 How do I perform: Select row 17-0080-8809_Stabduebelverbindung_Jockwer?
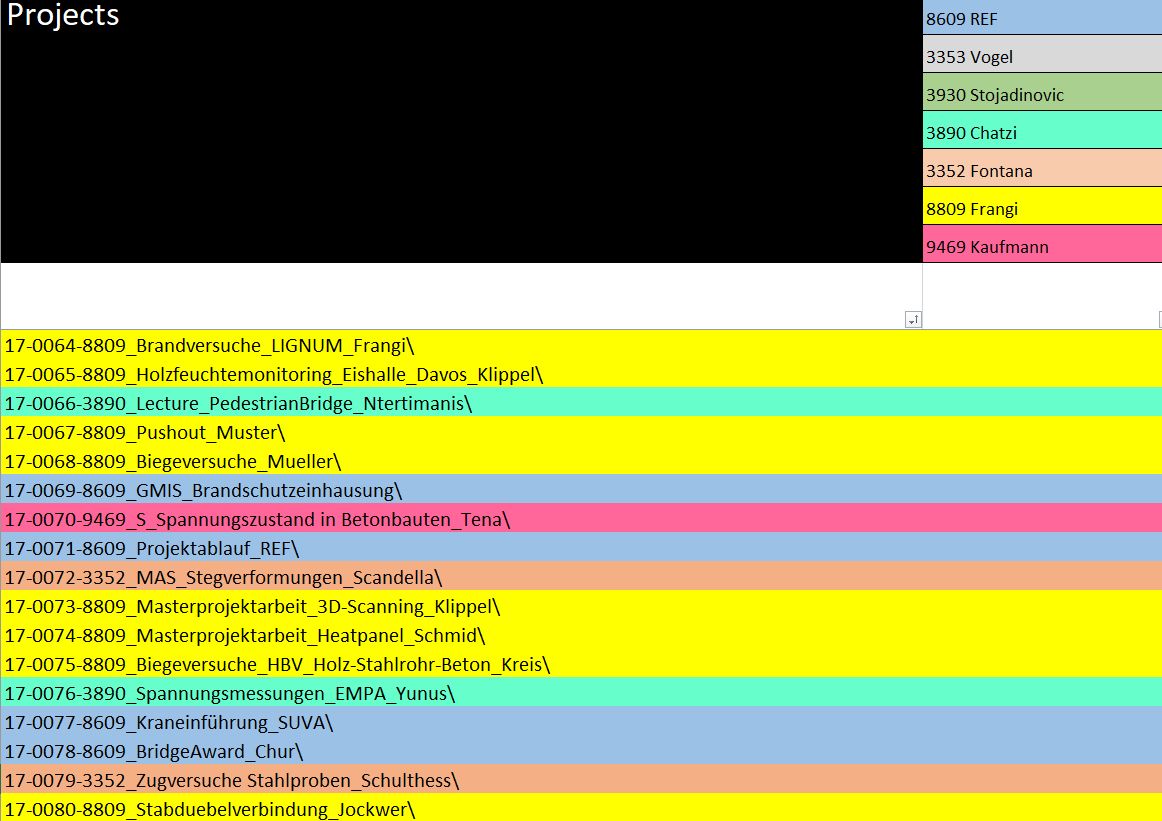[x=581, y=807]
